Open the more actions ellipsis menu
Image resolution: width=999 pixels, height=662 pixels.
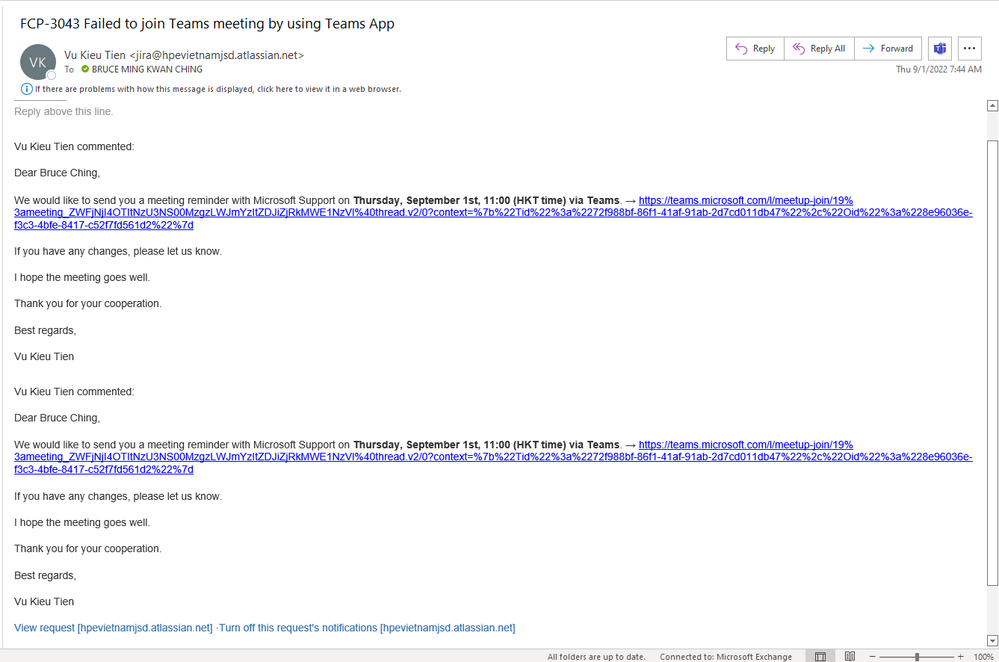pos(969,48)
